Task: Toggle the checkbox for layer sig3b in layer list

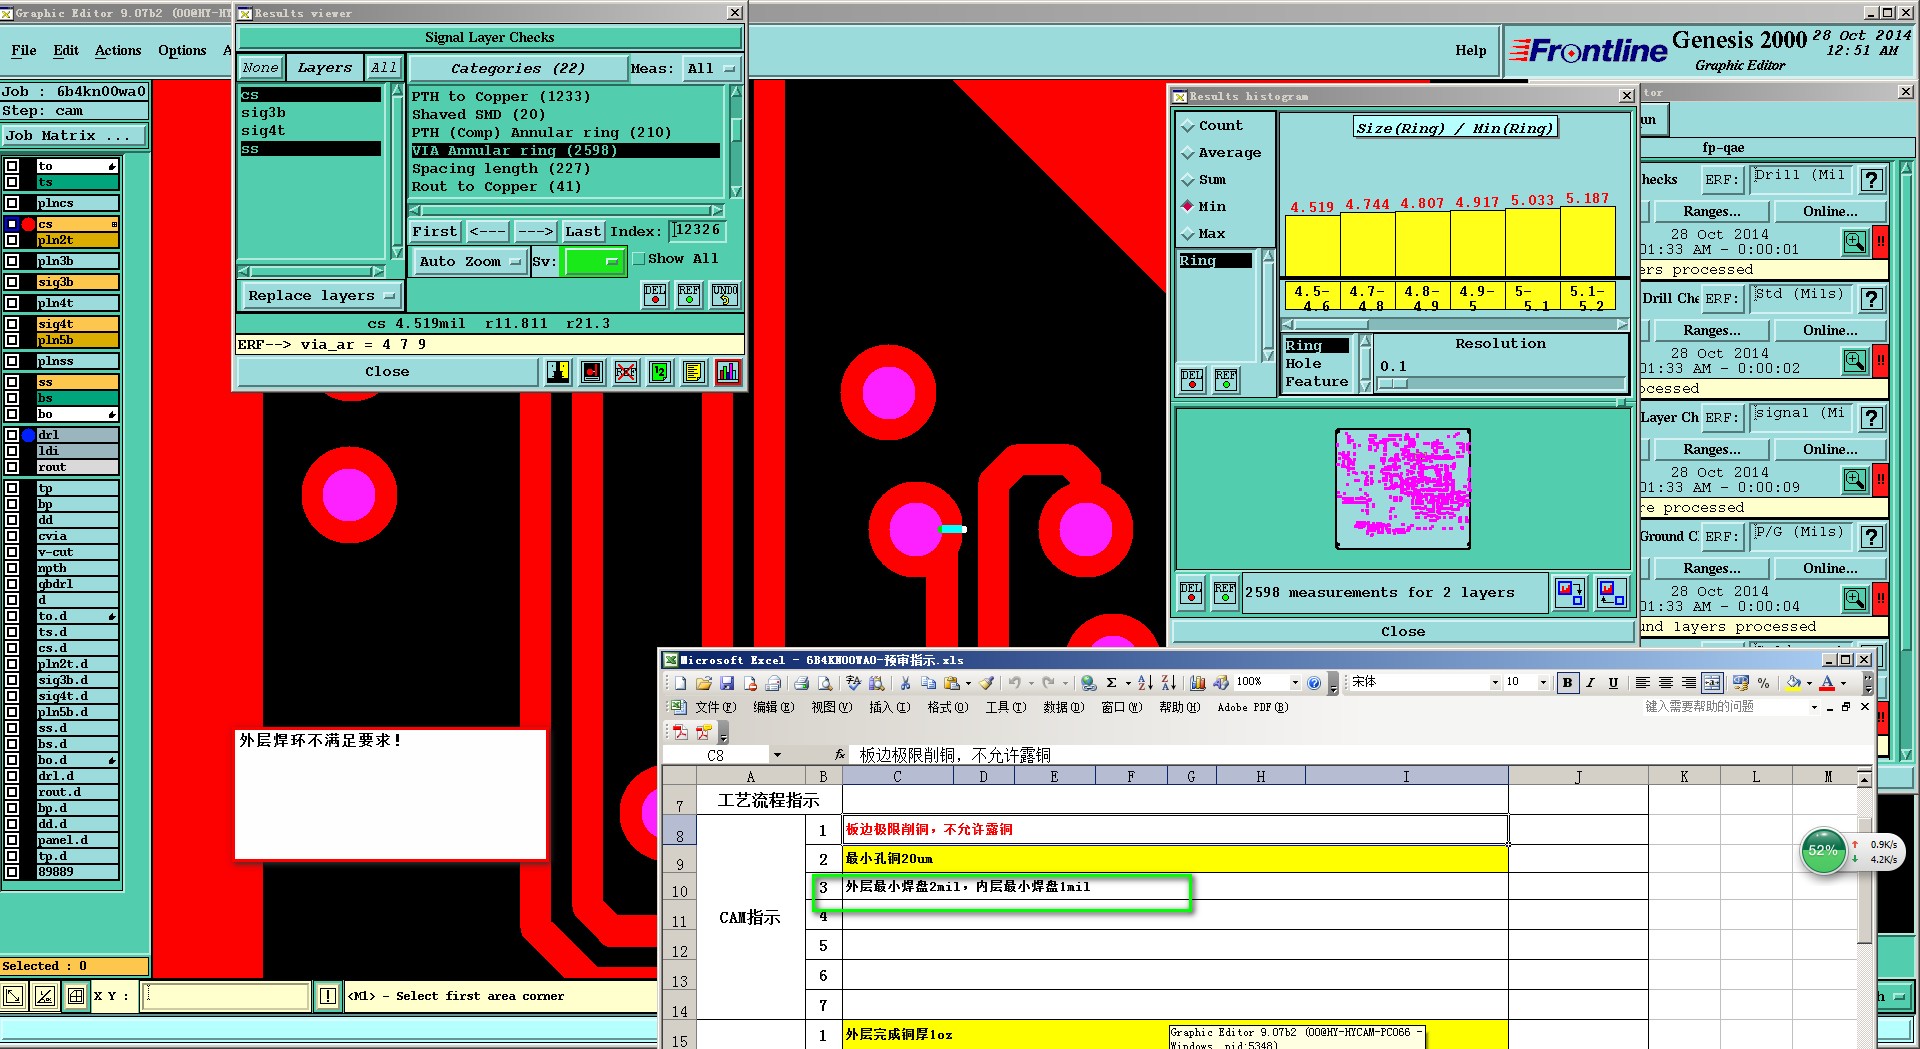Action: 12,282
